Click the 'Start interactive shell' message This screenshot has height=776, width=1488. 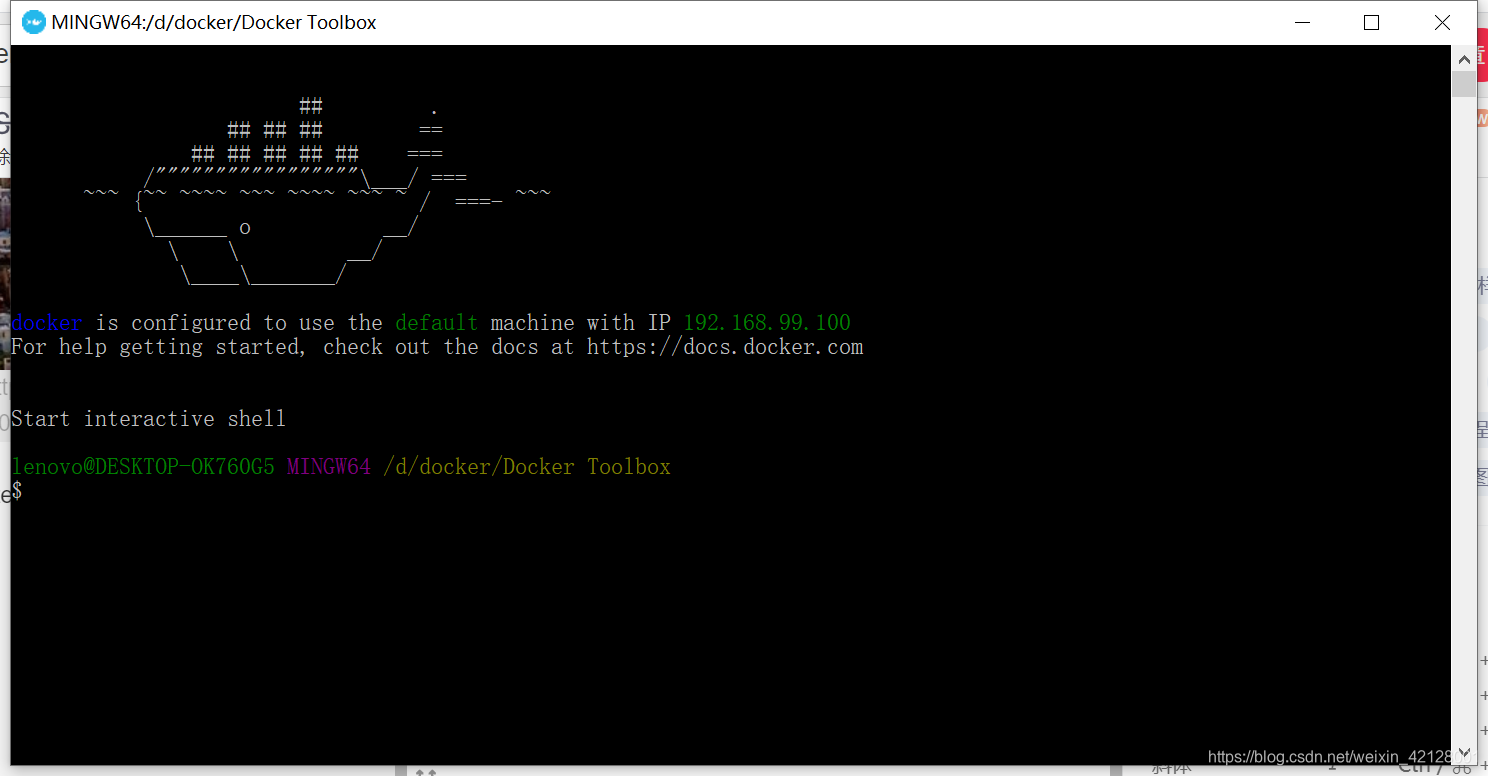pyautogui.click(x=148, y=418)
